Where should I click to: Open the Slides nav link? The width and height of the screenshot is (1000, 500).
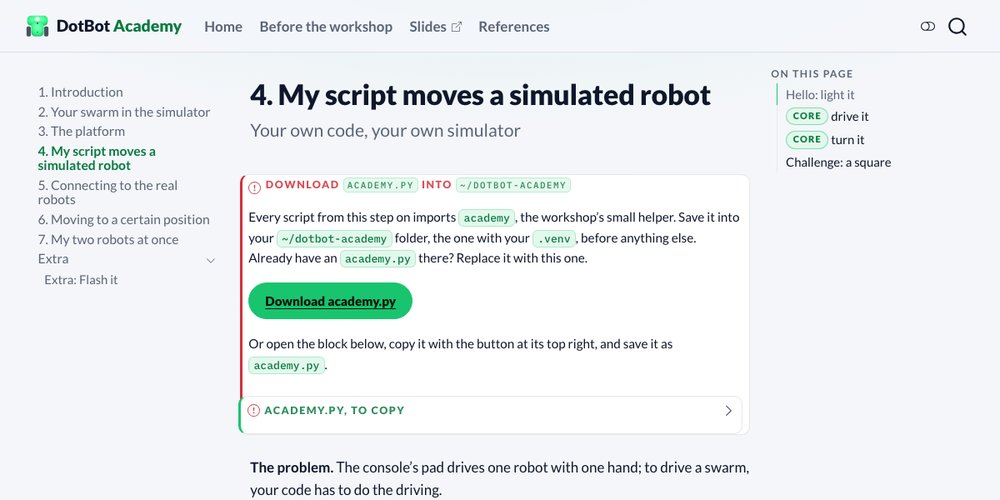[436, 27]
